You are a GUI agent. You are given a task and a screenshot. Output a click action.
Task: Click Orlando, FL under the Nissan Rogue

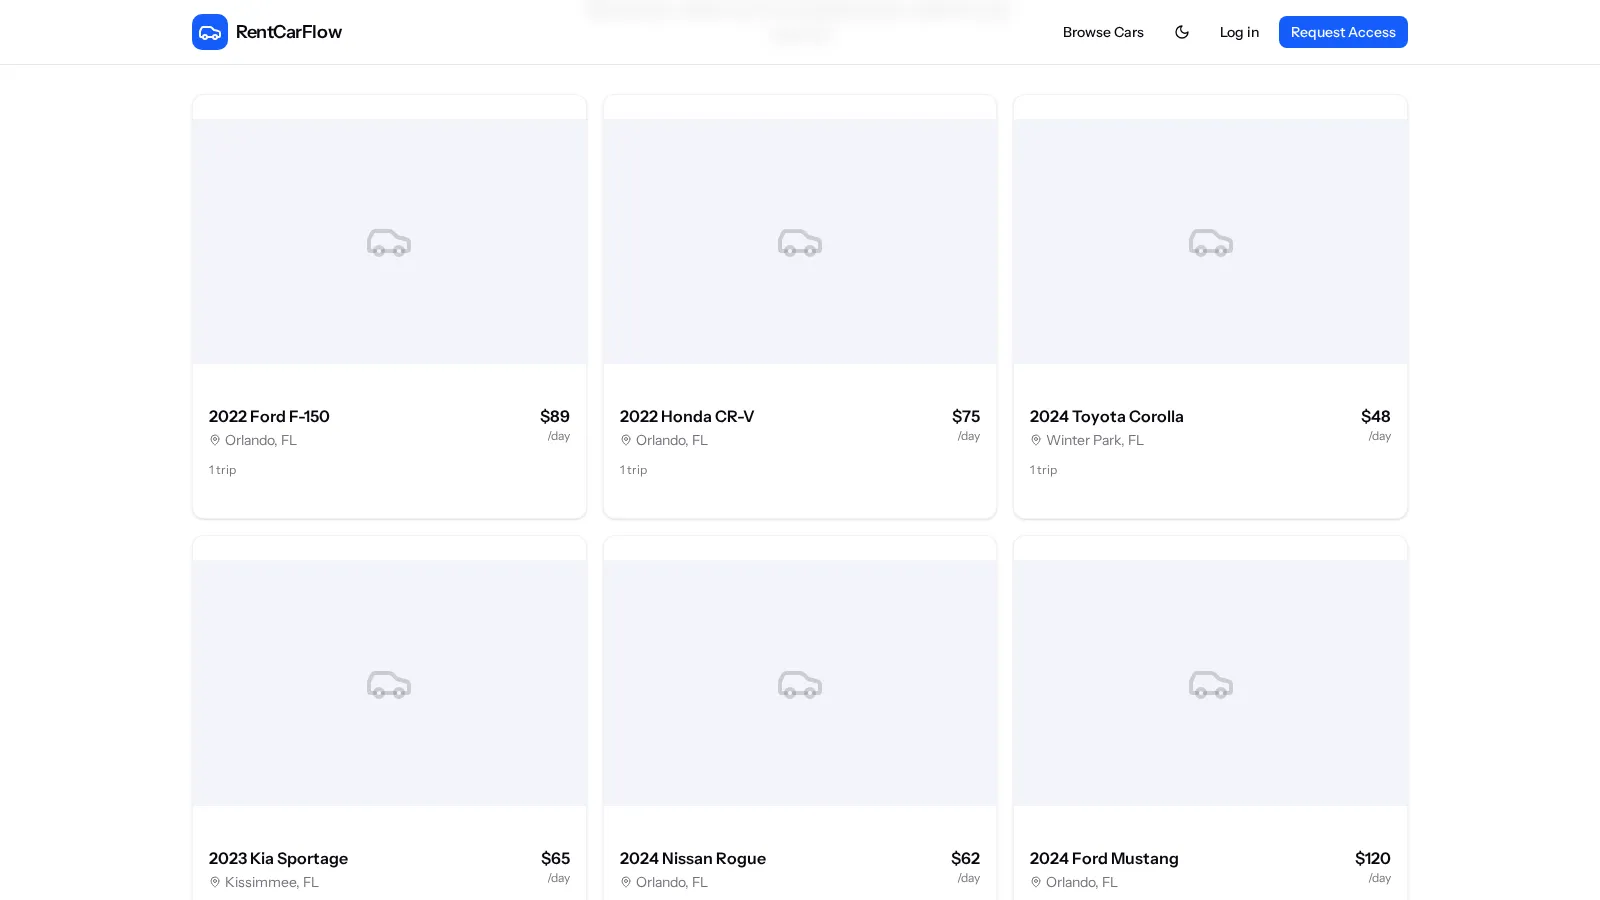[x=672, y=882]
